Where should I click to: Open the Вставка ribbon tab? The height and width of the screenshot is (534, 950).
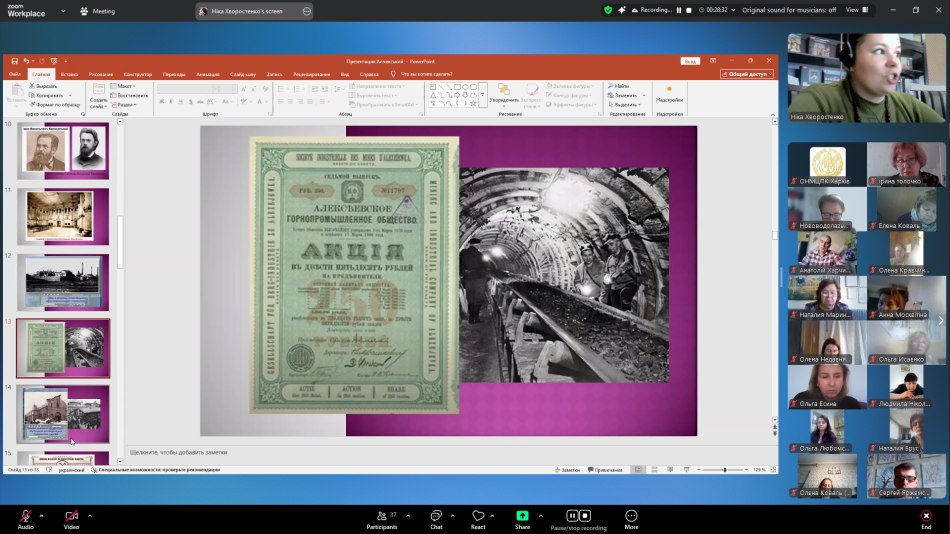click(69, 74)
